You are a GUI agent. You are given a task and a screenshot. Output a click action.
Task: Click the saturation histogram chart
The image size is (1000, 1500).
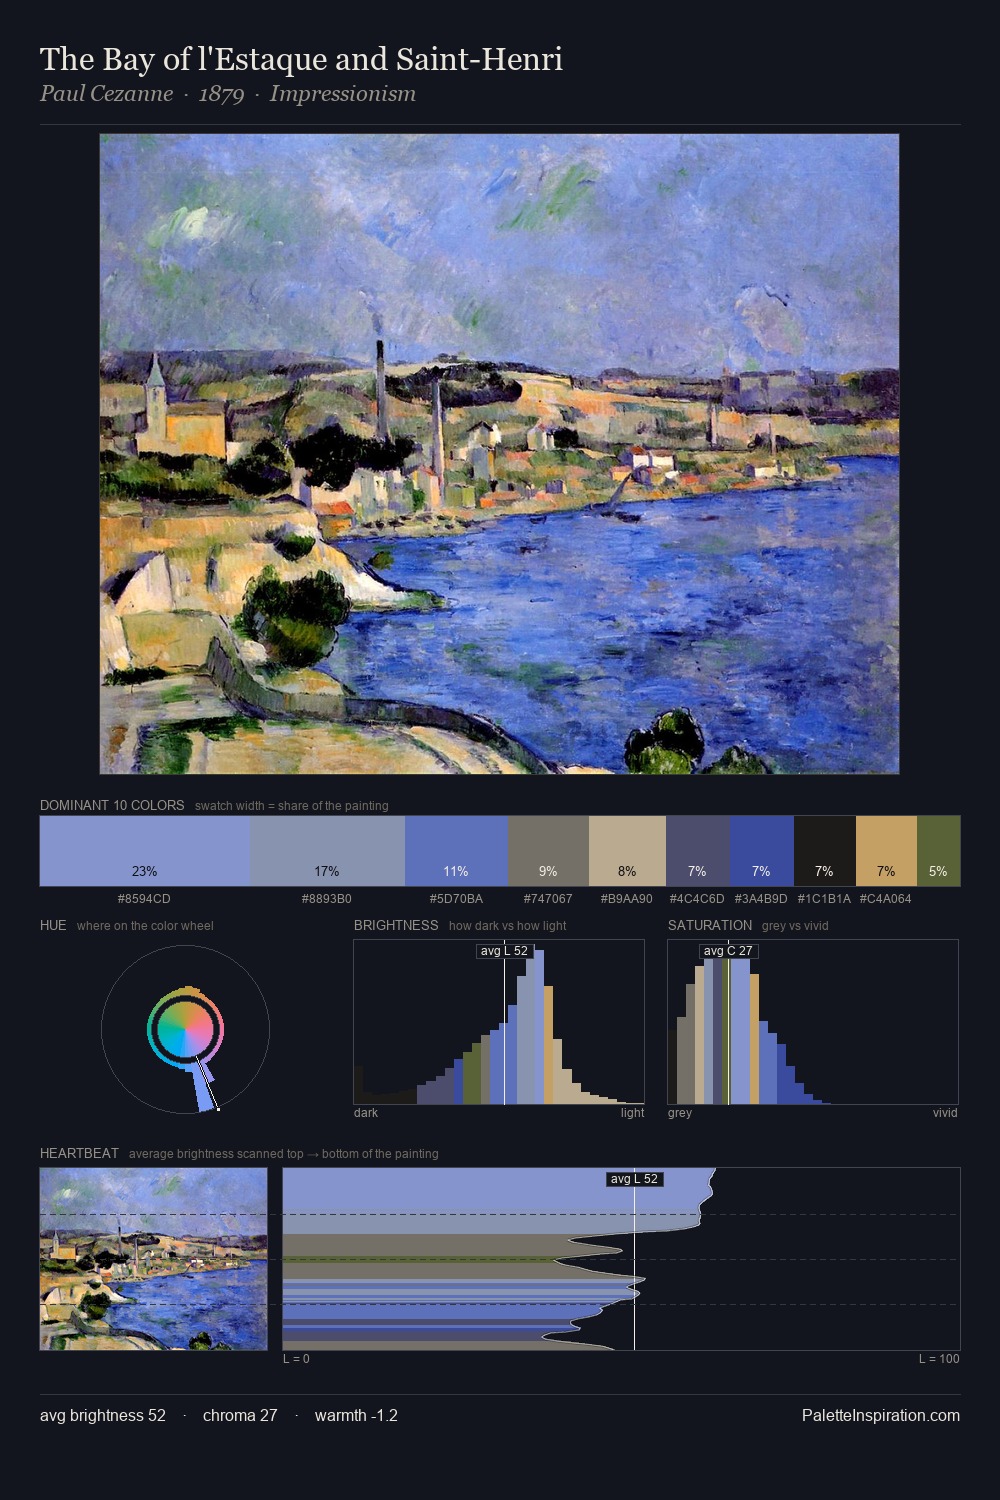(813, 1022)
